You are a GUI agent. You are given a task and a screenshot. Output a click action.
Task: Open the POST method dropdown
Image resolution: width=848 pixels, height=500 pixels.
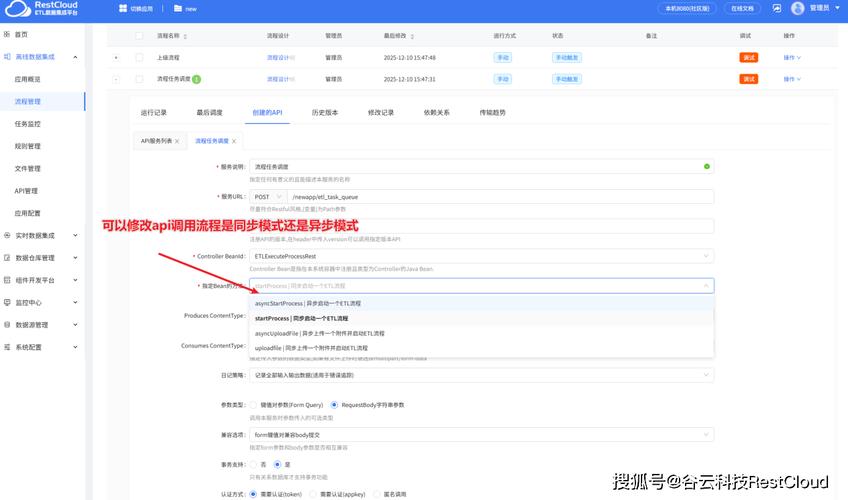pos(267,197)
